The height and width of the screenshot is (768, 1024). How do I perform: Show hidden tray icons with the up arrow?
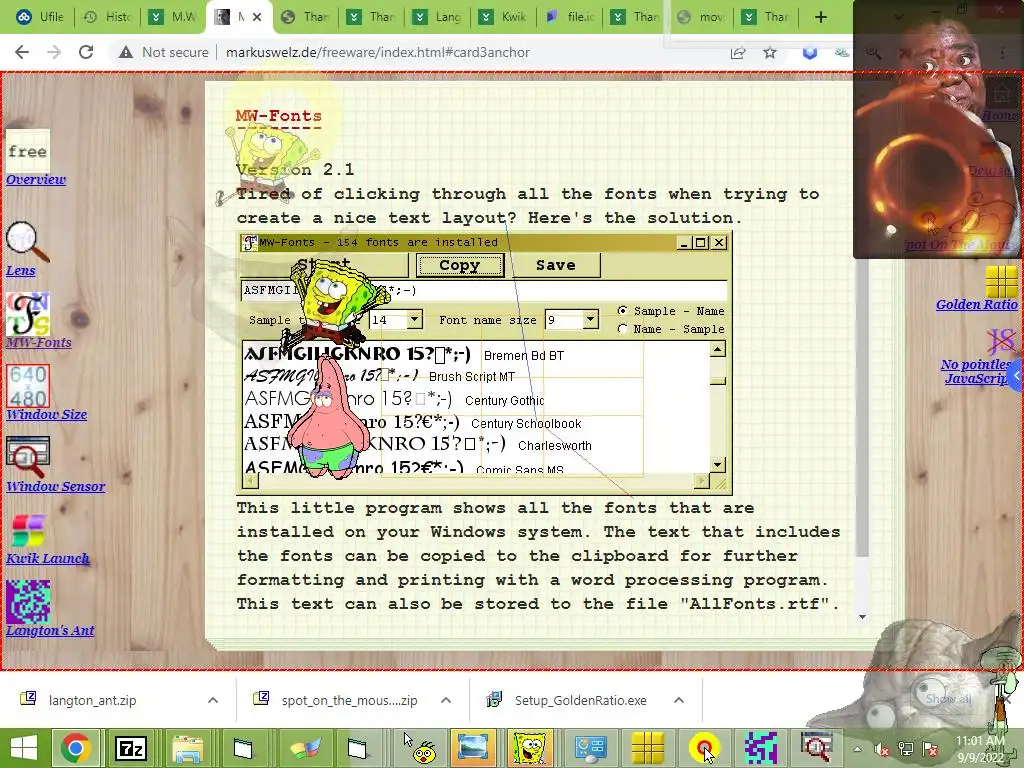point(857,750)
